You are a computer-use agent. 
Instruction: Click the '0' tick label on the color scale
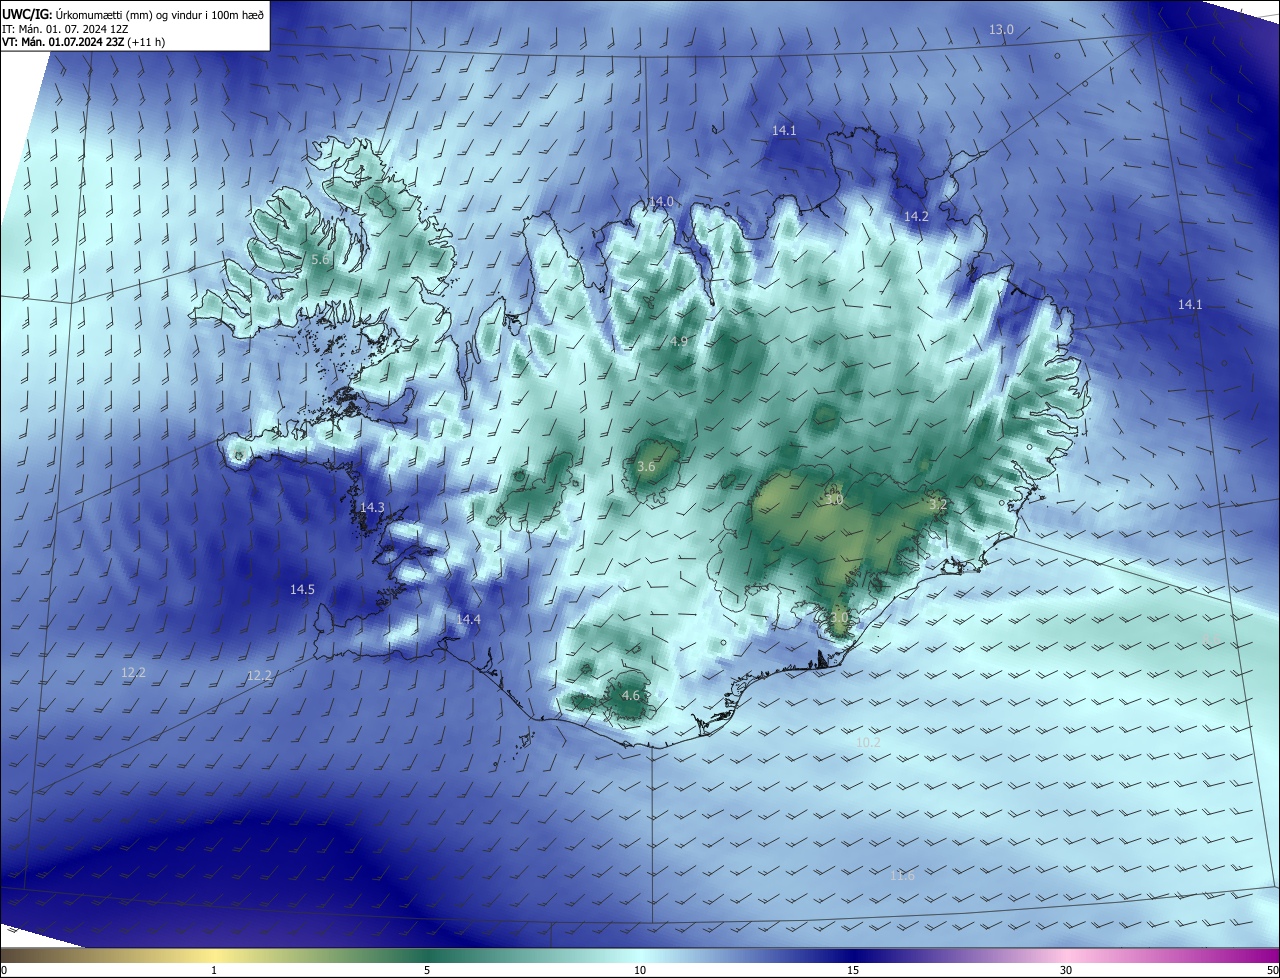[4, 971]
